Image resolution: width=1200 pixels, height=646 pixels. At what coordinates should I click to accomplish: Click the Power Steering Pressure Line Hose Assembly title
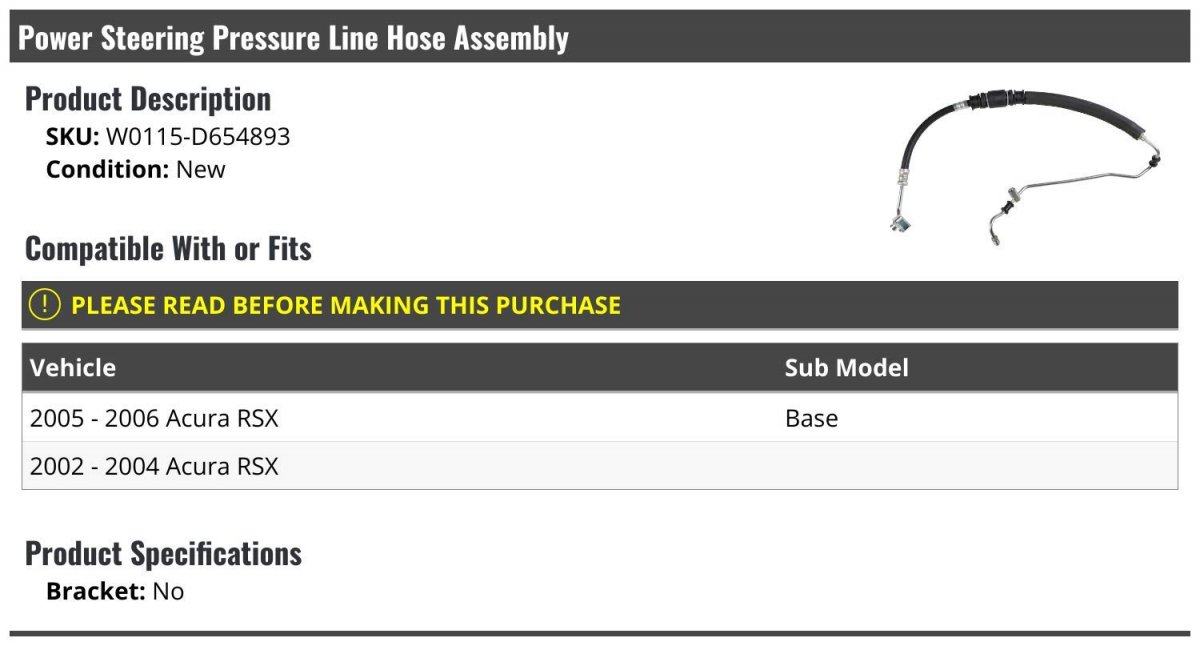[x=293, y=38]
